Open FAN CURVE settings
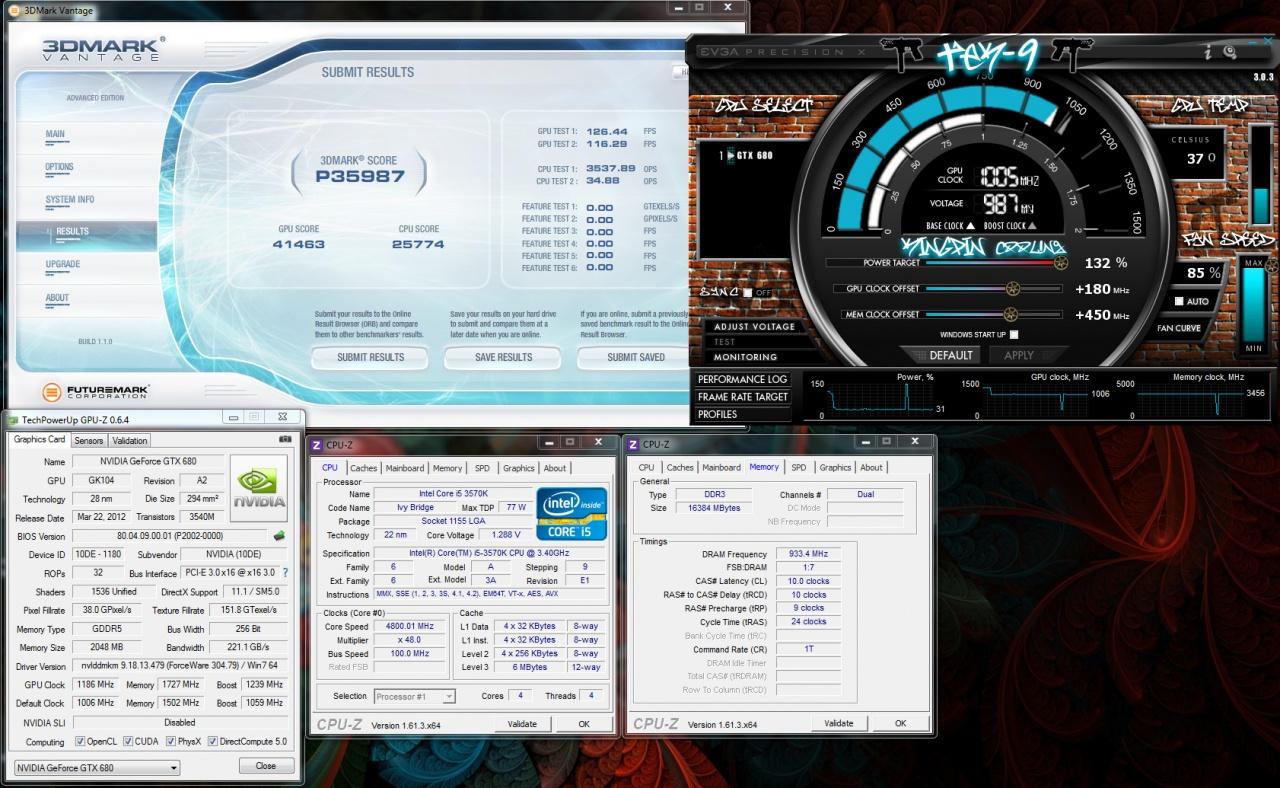The height and width of the screenshot is (788, 1280). 1179,328
